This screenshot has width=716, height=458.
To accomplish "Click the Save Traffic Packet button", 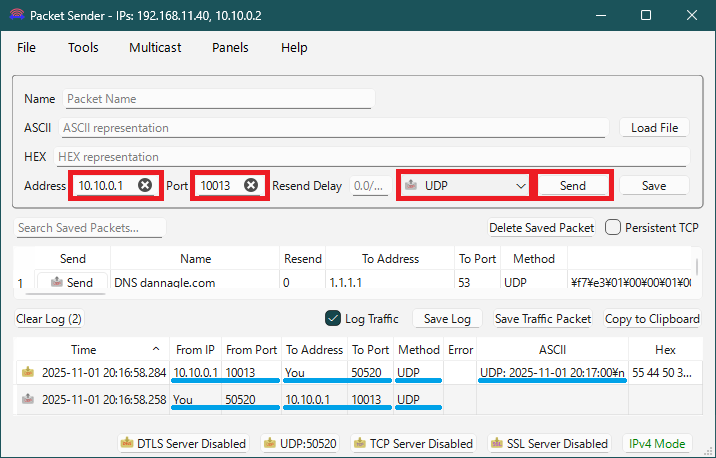I will click(x=543, y=319).
